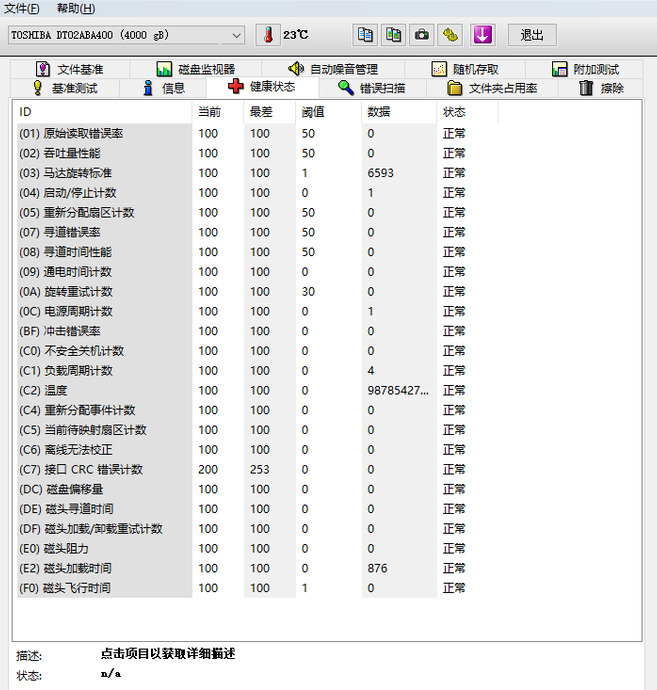Click the blue 信息 info icon
Viewport: 657px width, 690px height.
pyautogui.click(x=148, y=88)
